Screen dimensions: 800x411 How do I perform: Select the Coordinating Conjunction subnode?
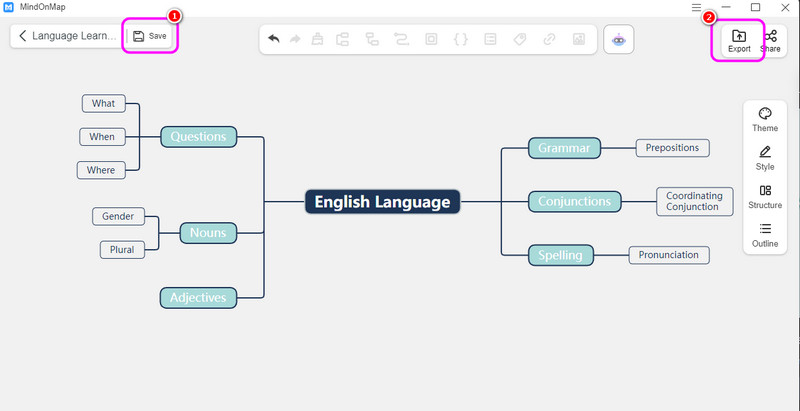click(x=694, y=201)
